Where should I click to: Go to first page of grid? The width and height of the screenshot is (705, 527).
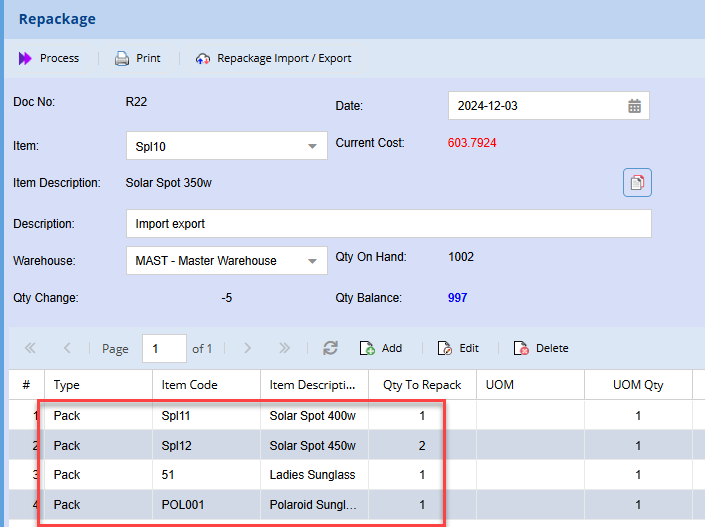[30, 348]
